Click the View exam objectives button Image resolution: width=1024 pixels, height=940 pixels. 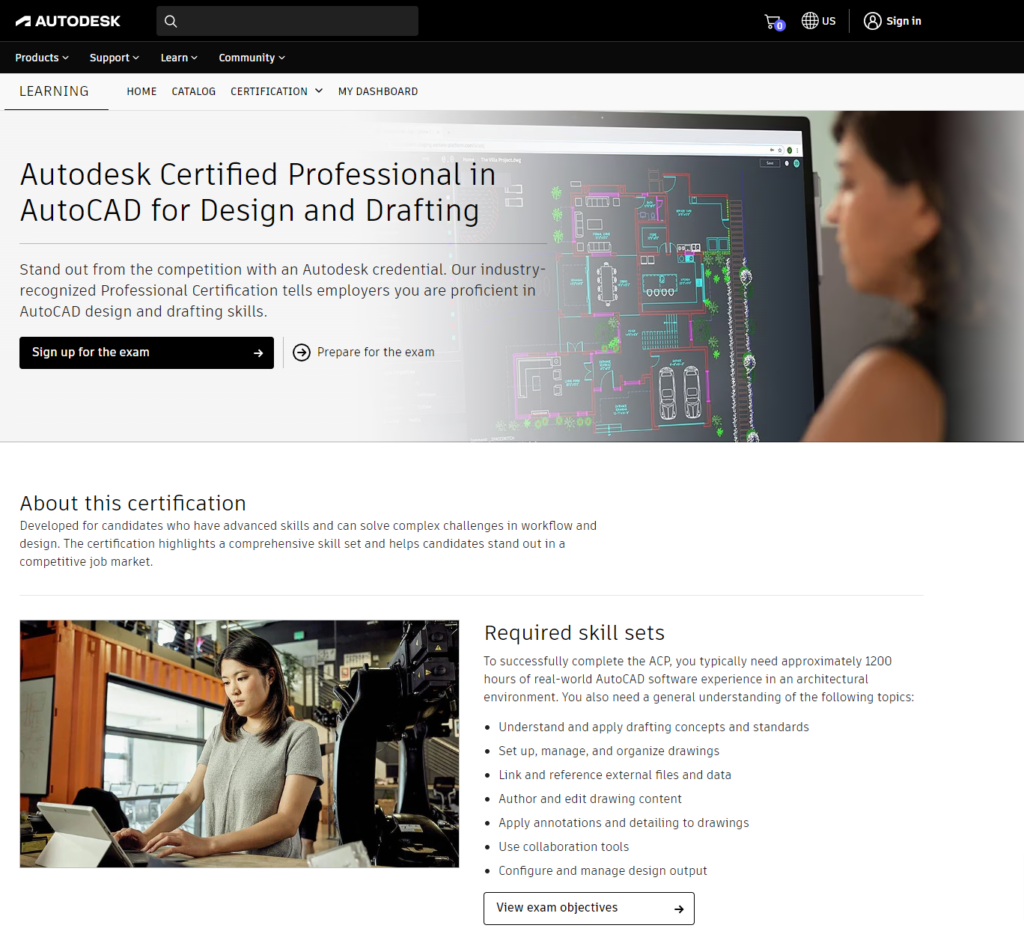pyautogui.click(x=588, y=908)
